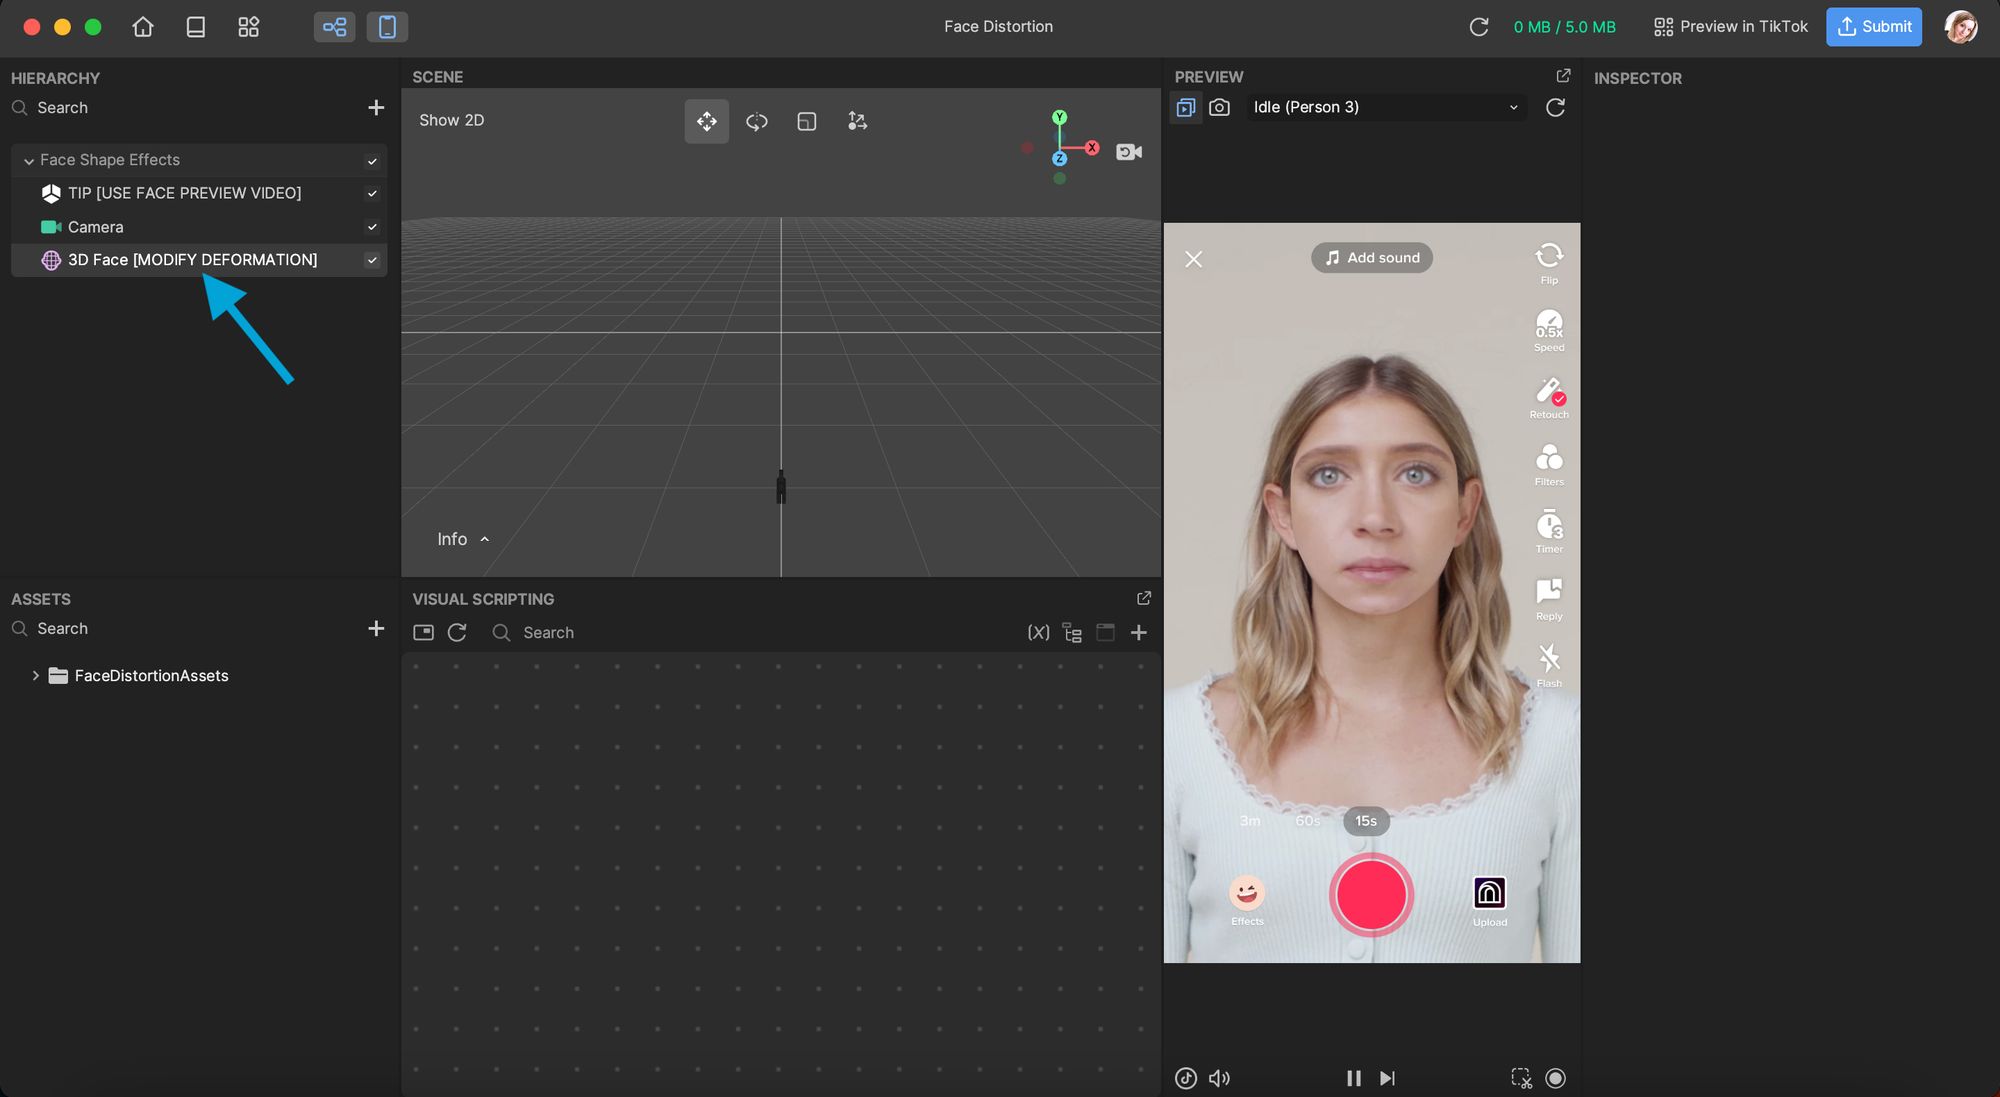Image resolution: width=2000 pixels, height=1097 pixels.
Task: Expand the Face Shape Effects hierarchy
Action: pos(27,159)
